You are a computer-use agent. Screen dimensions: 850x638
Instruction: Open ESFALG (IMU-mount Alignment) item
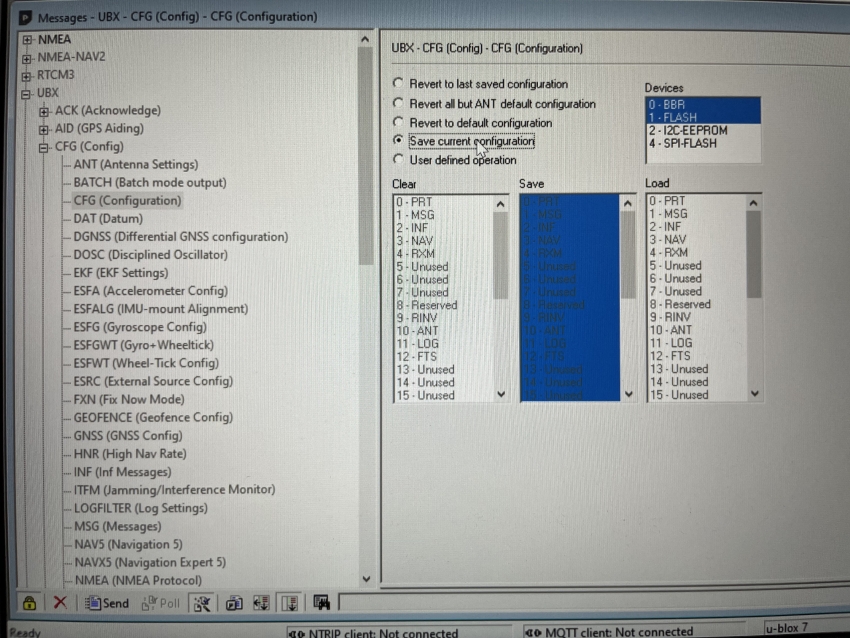(x=160, y=309)
